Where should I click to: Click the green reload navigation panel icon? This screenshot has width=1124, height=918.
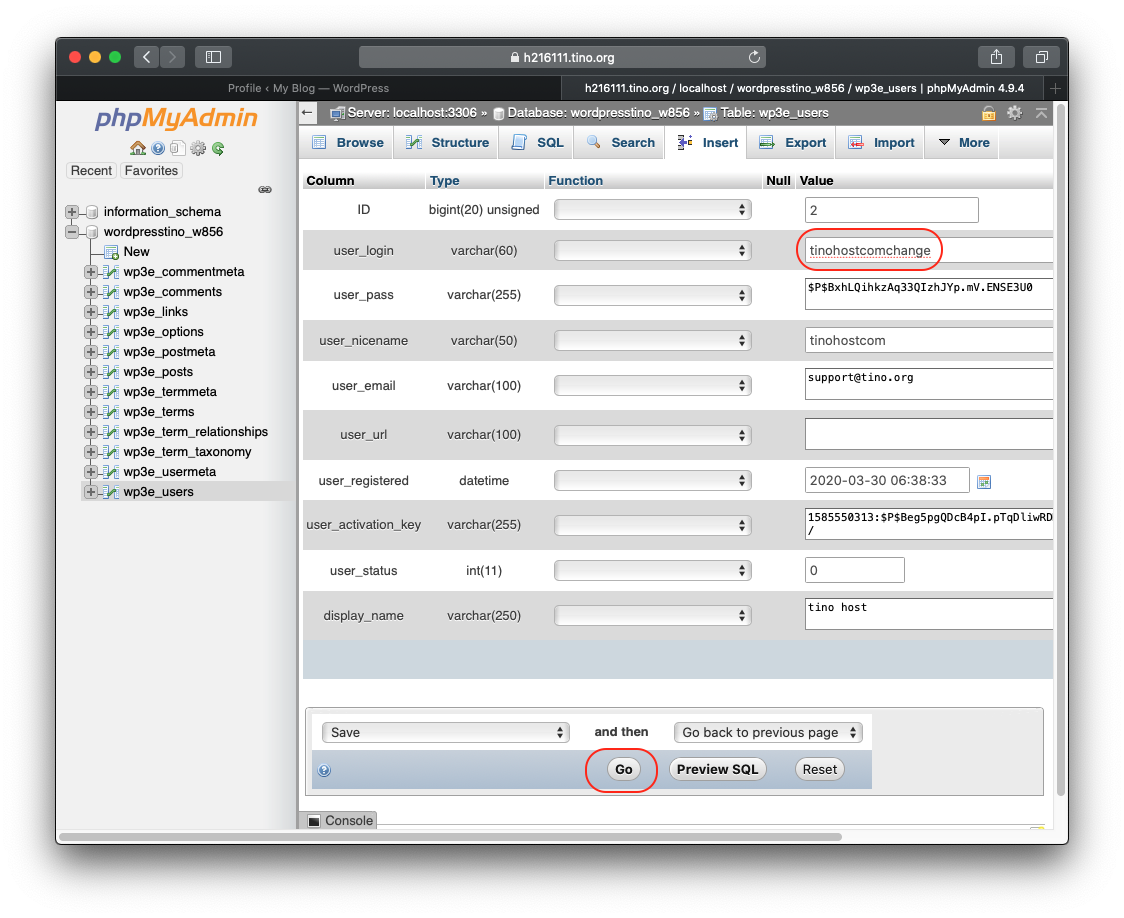217,148
